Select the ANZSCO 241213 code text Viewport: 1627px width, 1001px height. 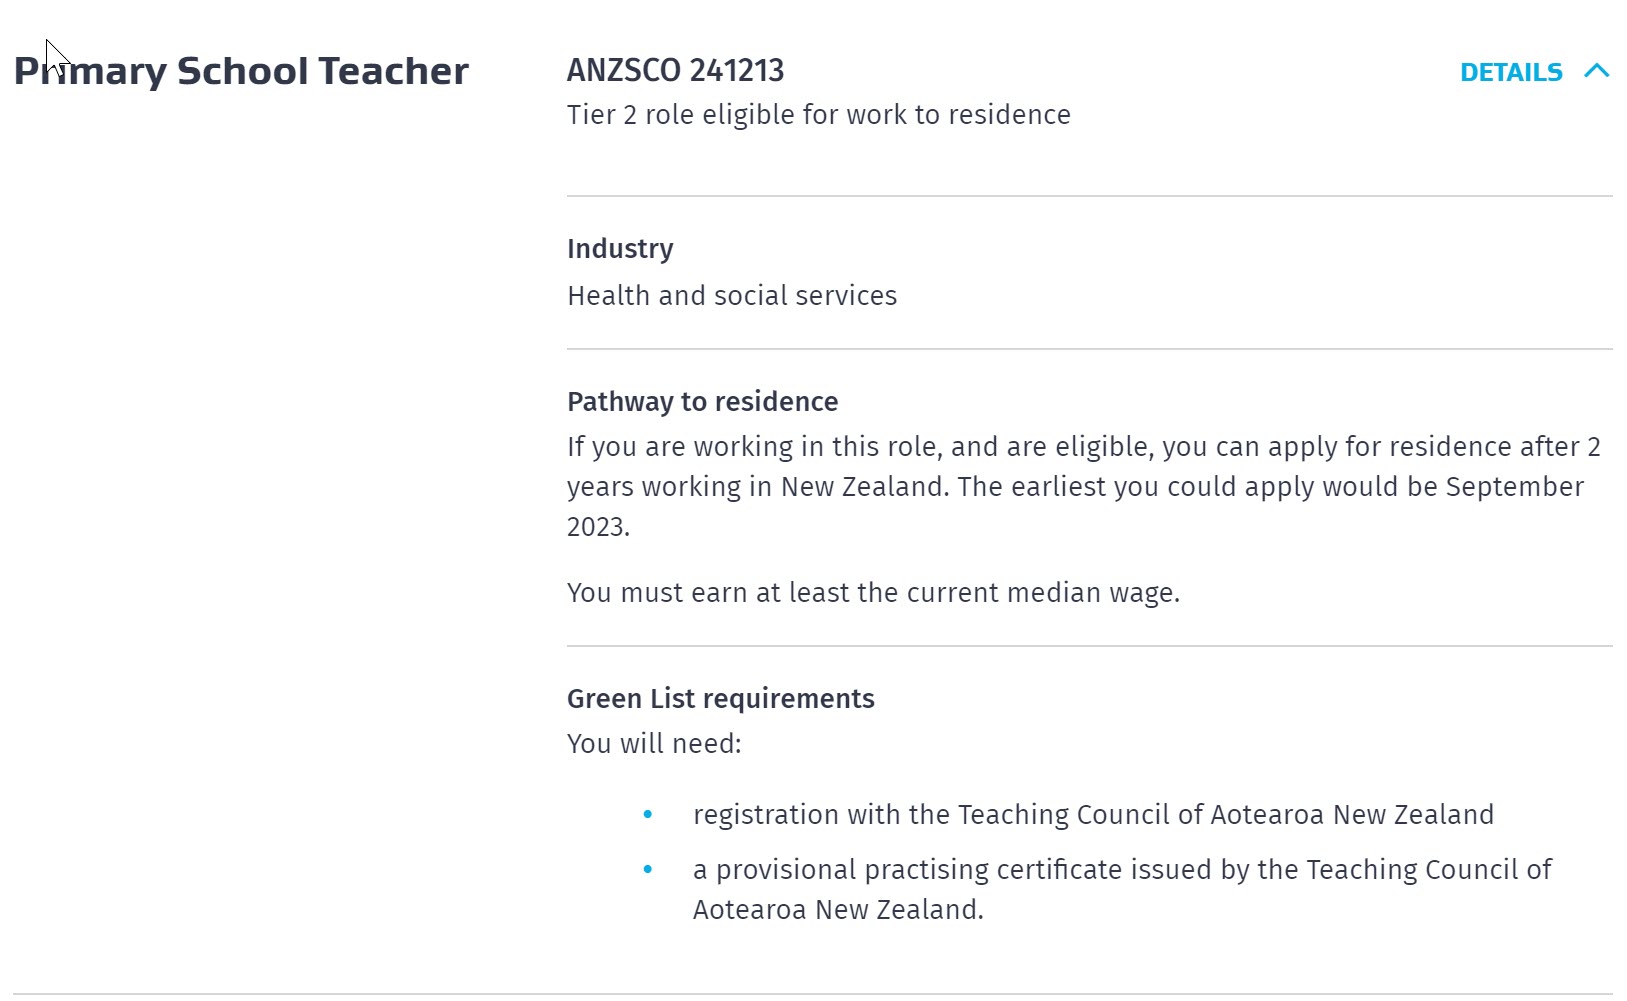675,70
